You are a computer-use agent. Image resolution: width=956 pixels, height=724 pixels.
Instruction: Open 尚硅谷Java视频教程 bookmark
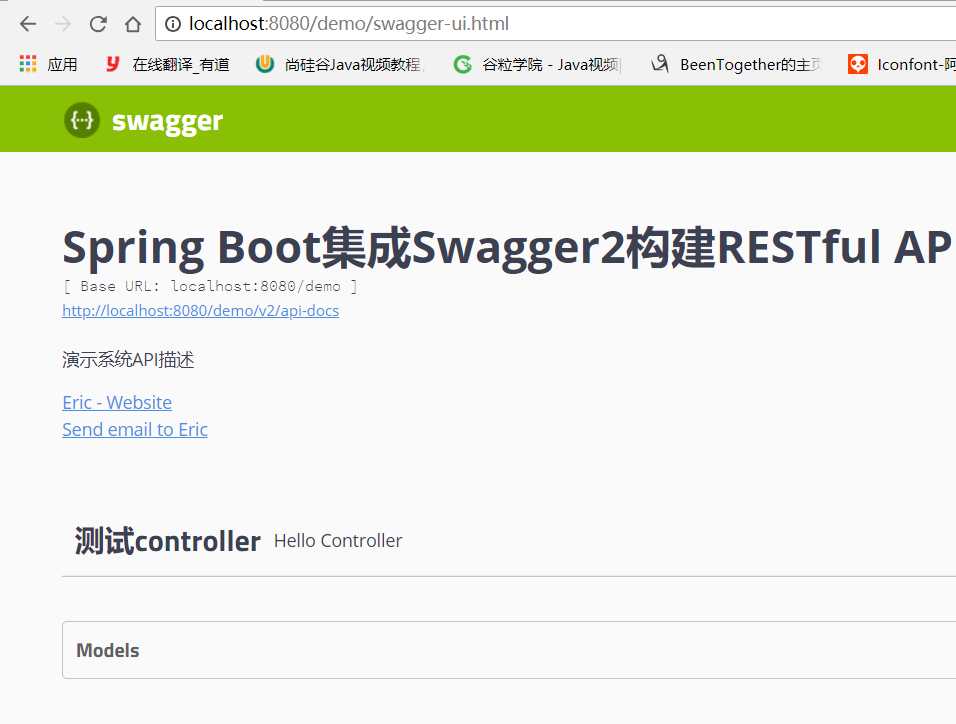coord(354,64)
